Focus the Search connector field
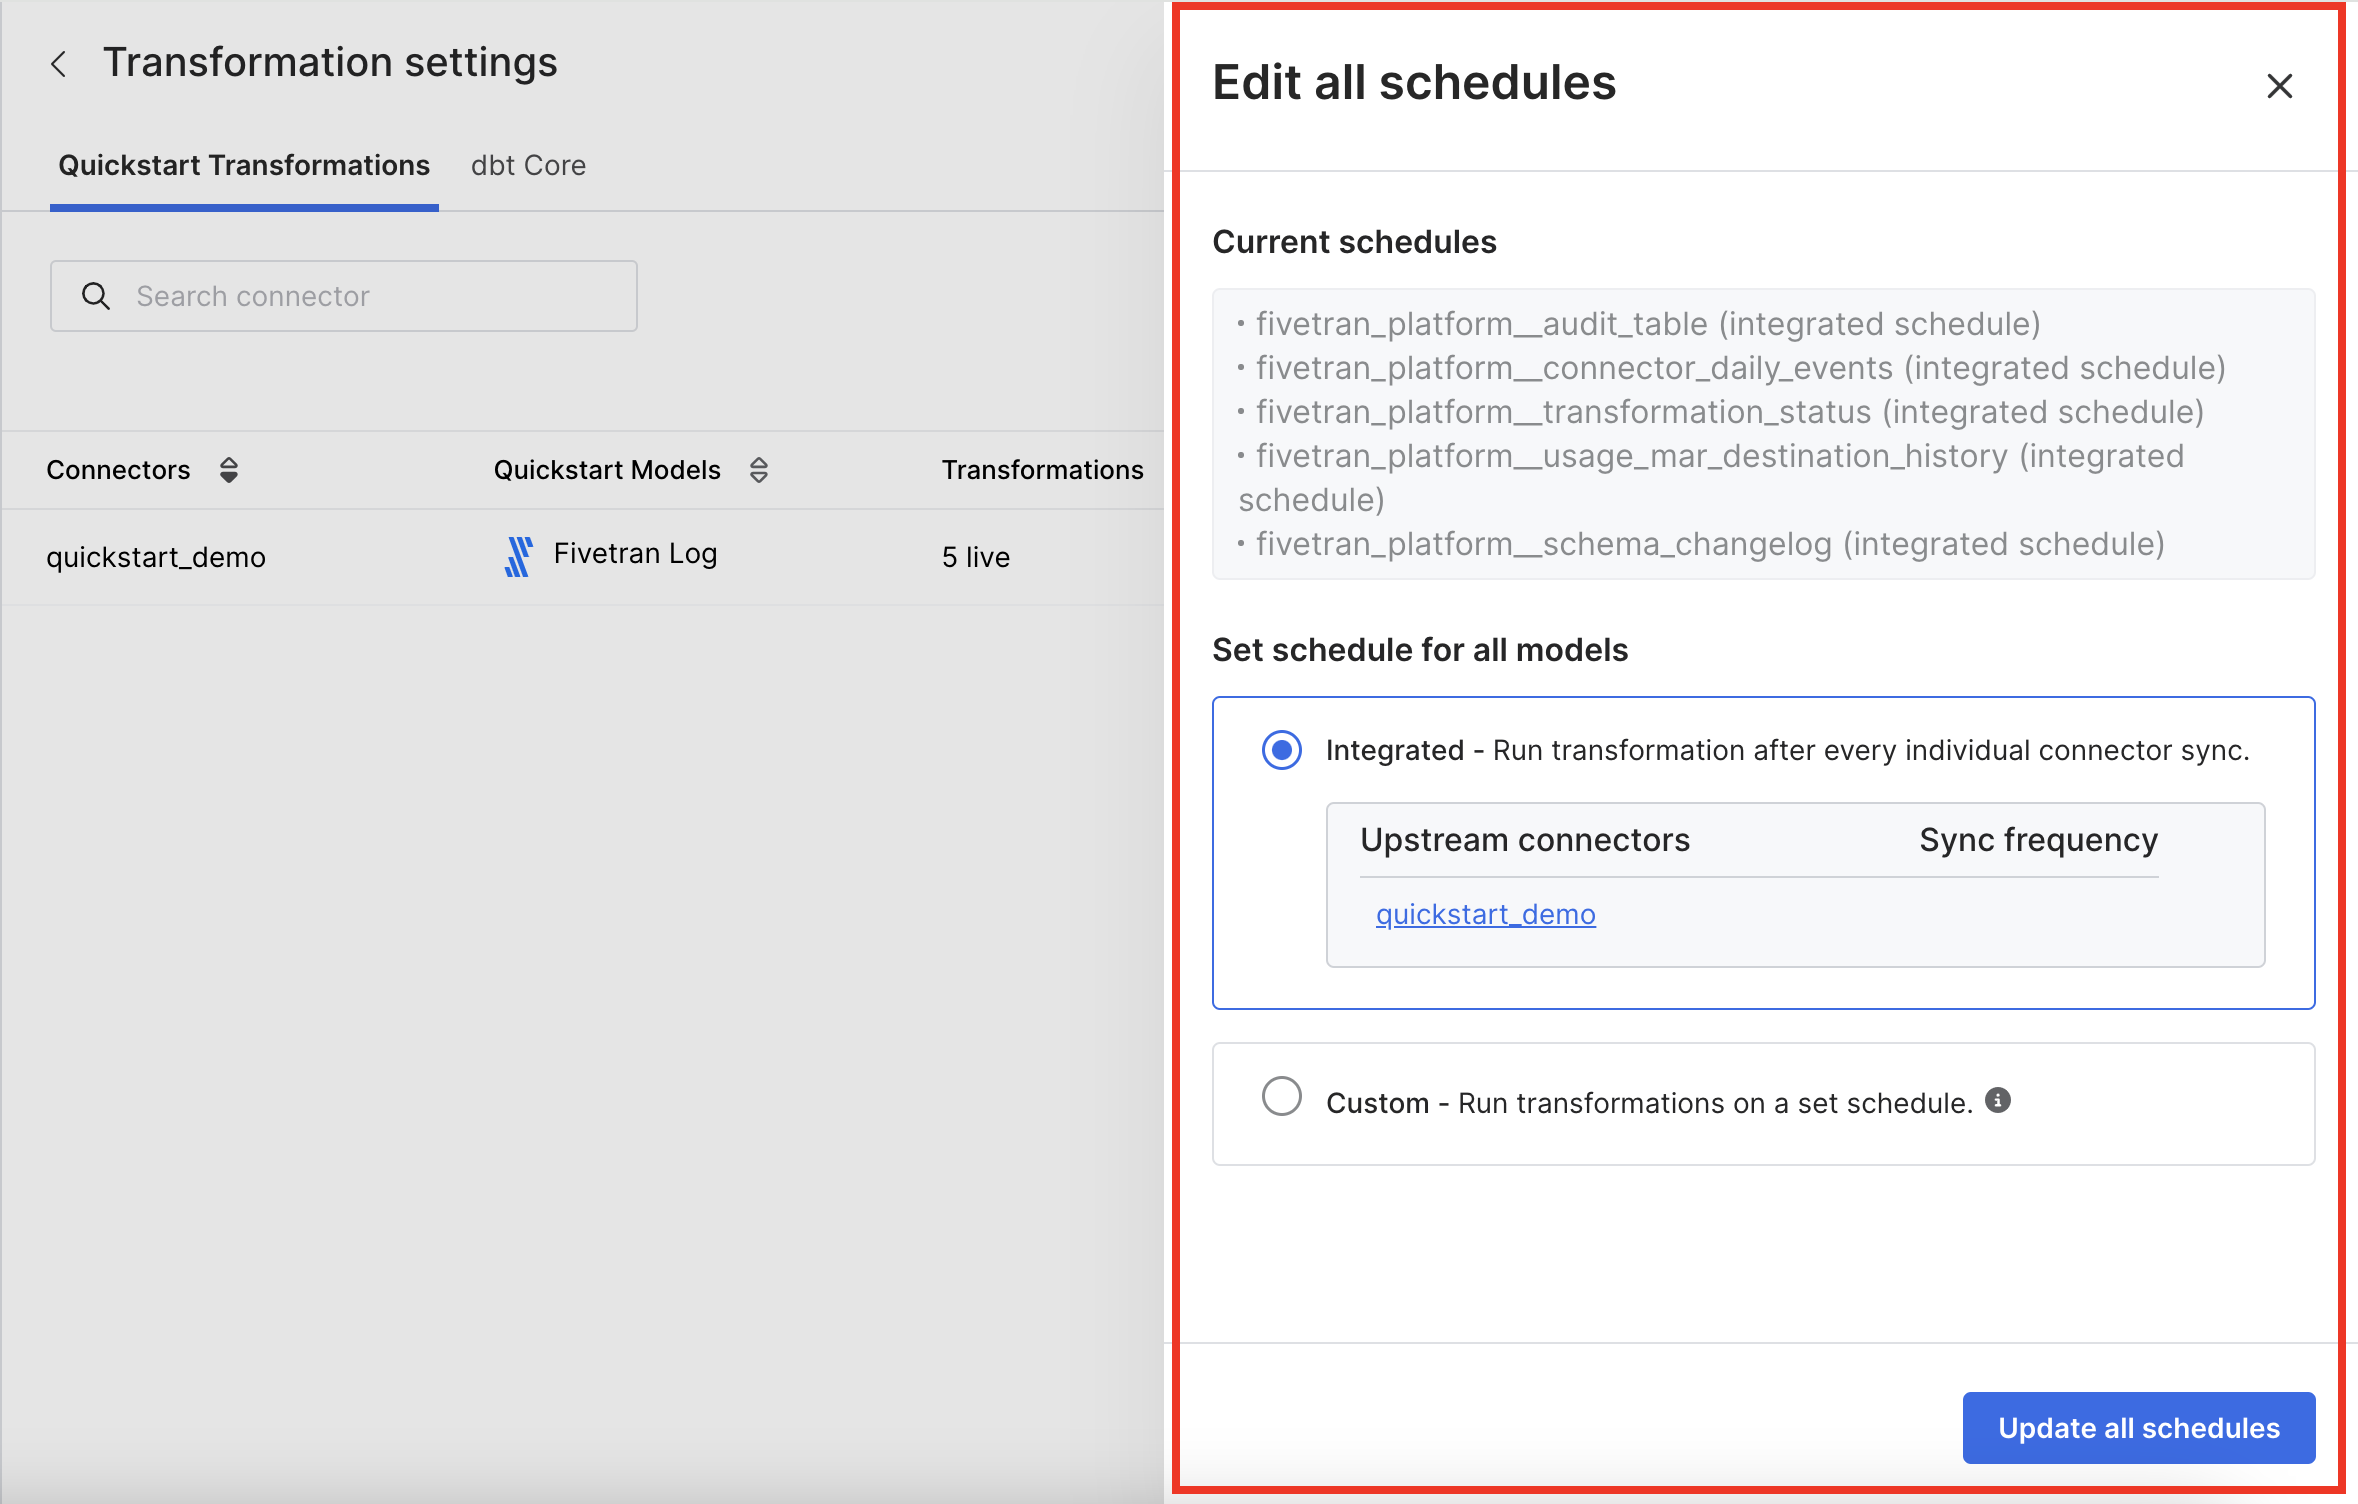 343,296
